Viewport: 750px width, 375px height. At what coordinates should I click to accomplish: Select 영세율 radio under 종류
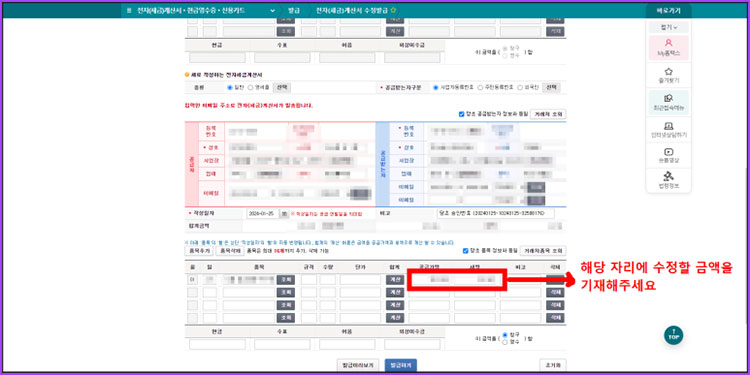pos(251,88)
